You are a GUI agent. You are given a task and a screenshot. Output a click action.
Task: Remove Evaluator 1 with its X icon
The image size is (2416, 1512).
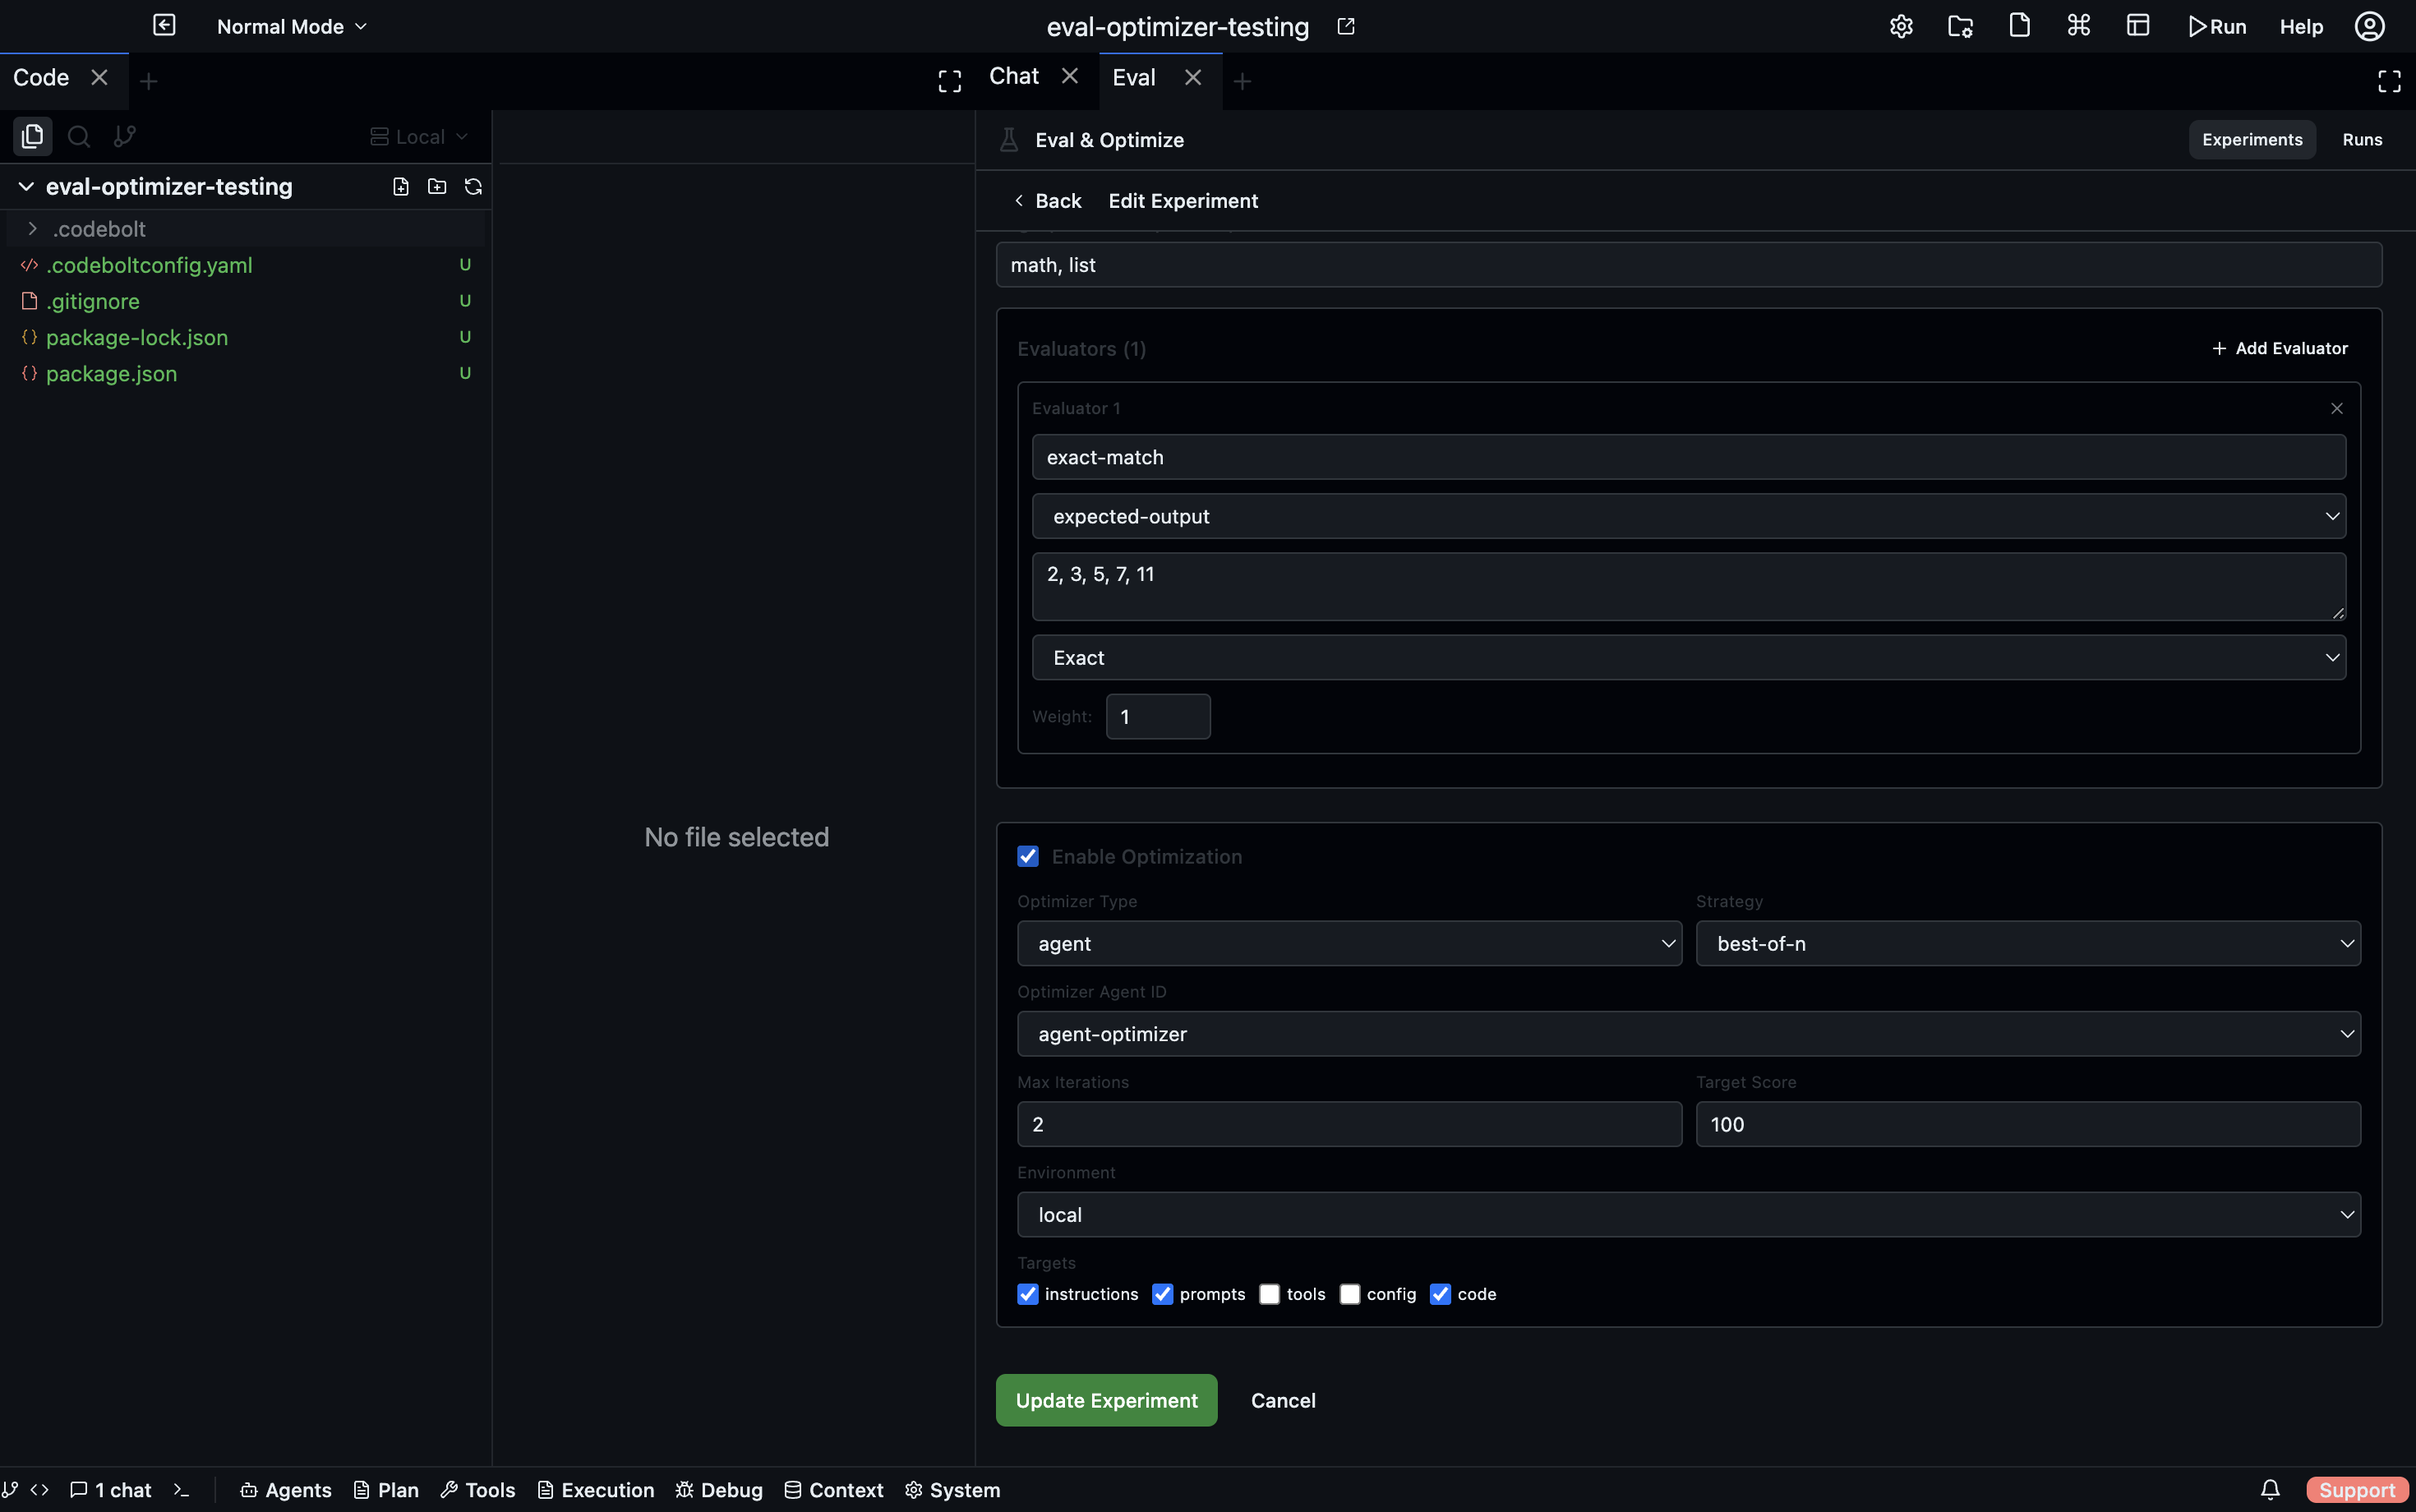(x=2336, y=408)
